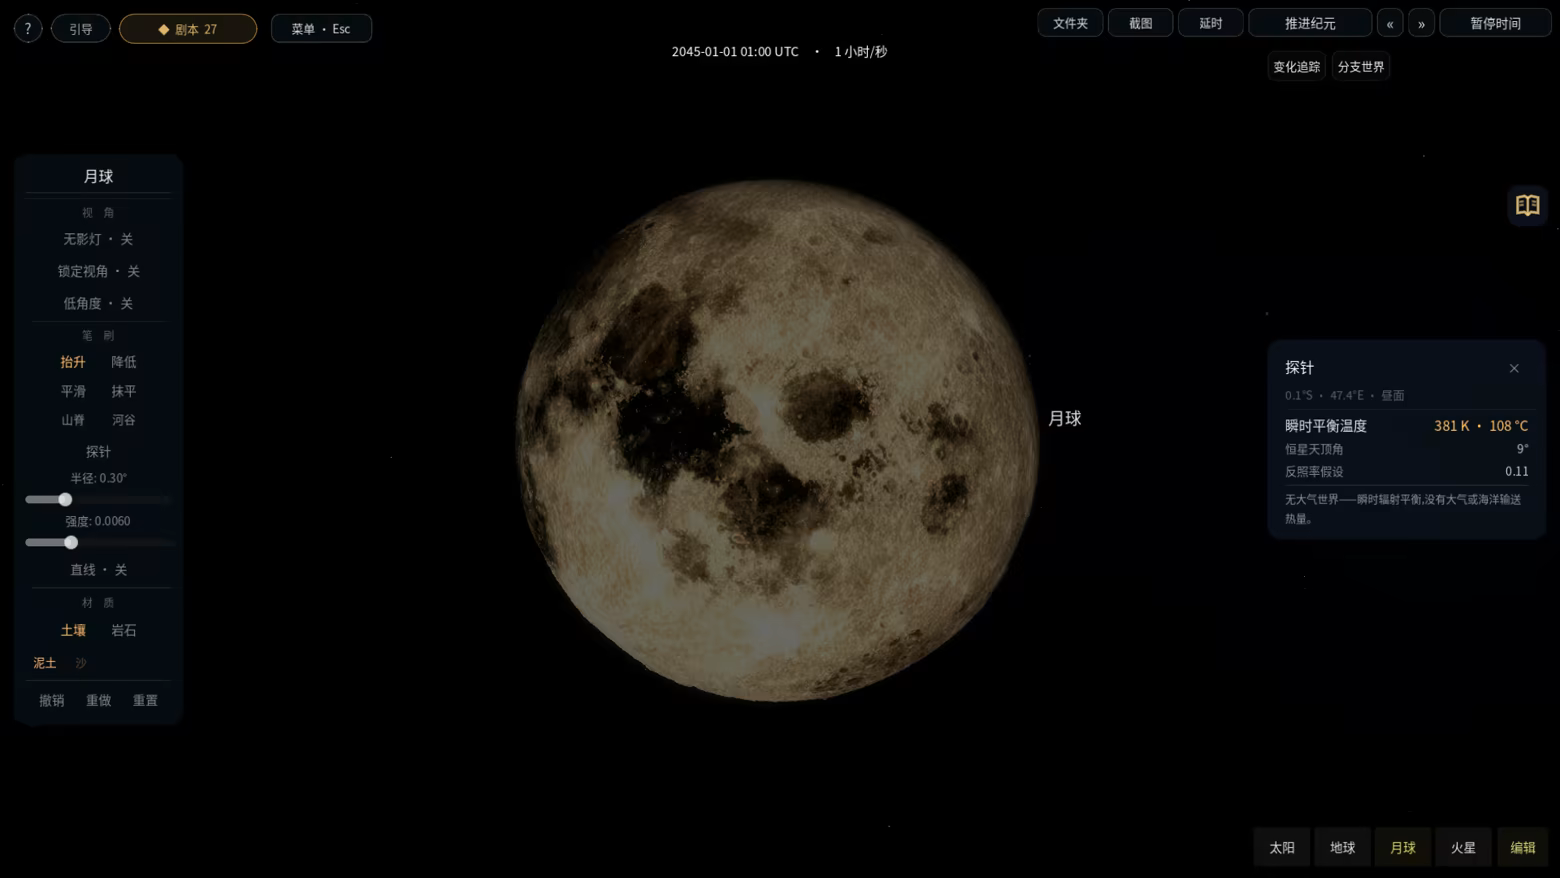Close the 探针 probe panel

(1514, 368)
